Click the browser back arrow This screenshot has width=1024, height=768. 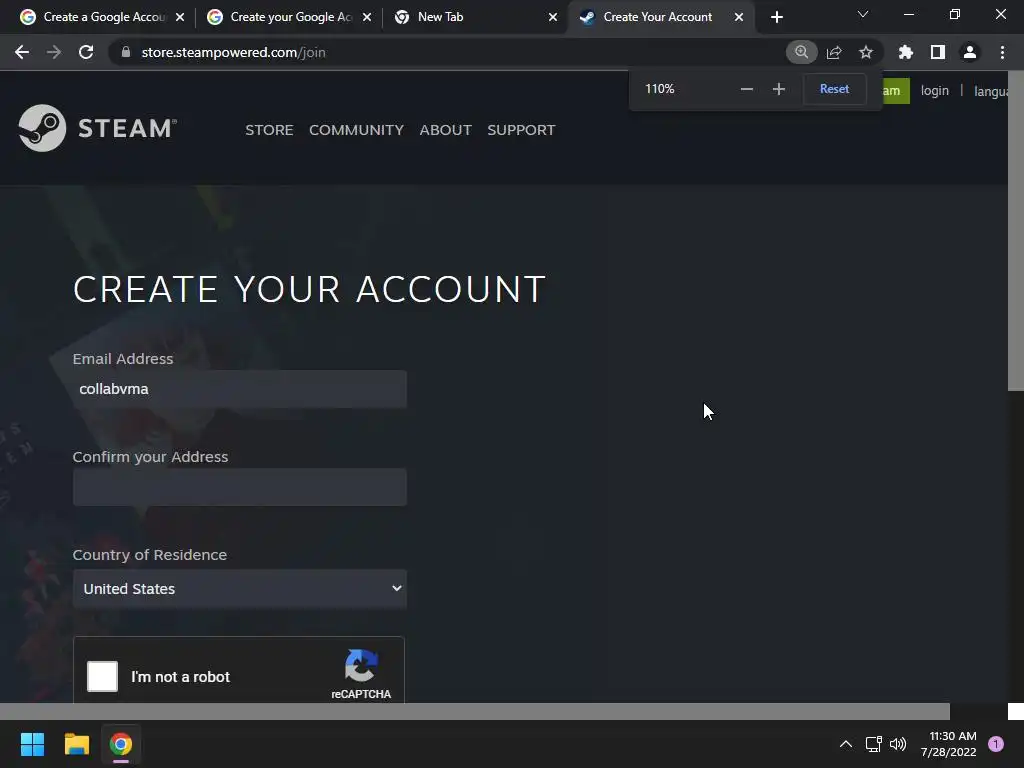[x=22, y=52]
